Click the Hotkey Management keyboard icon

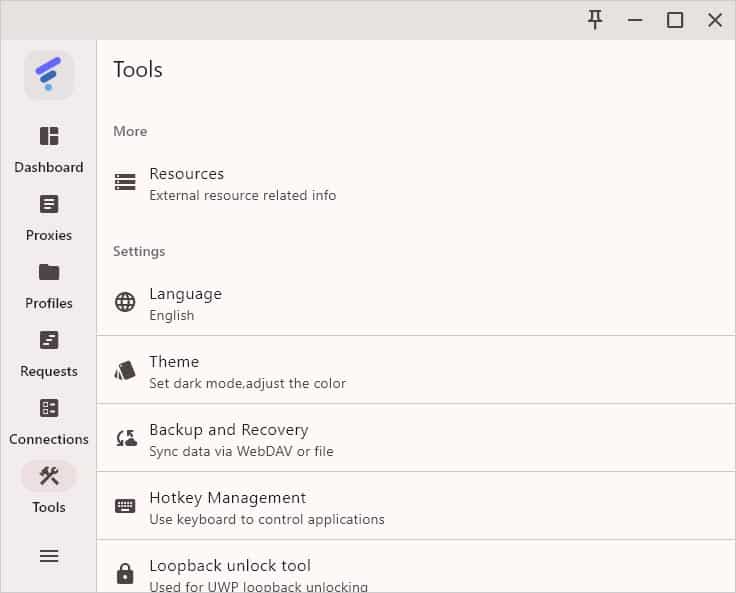125,506
